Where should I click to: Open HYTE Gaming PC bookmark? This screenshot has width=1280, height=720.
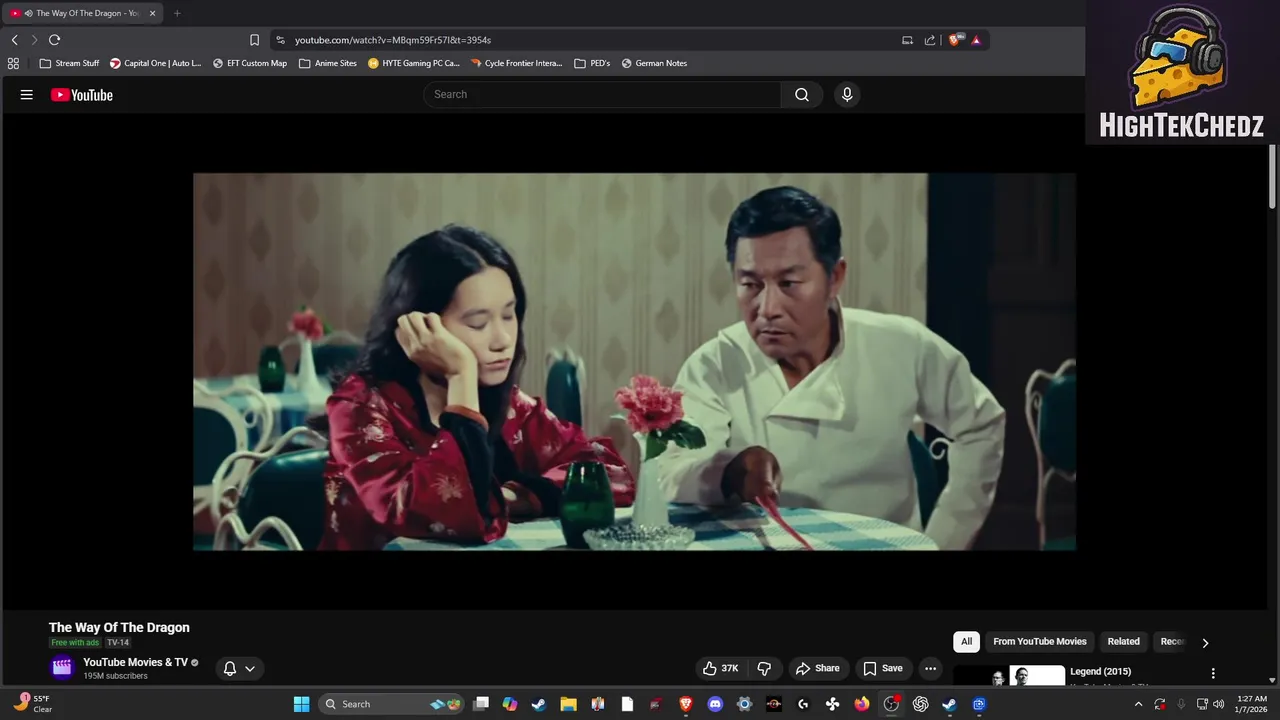click(x=414, y=63)
